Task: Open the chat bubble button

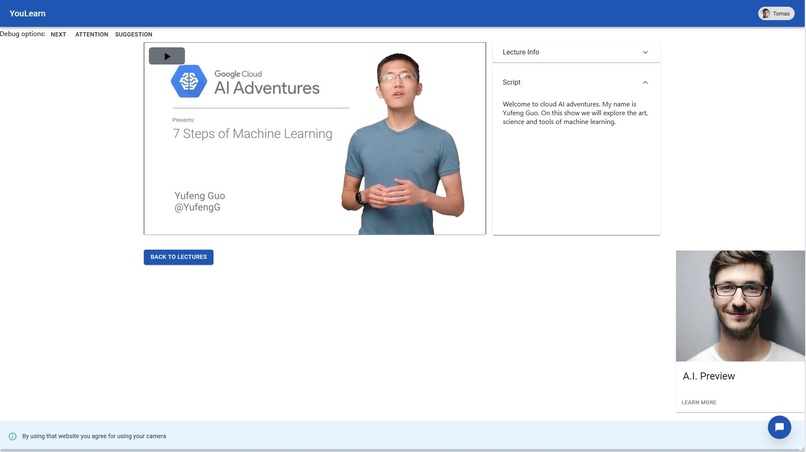Action: coord(779,427)
